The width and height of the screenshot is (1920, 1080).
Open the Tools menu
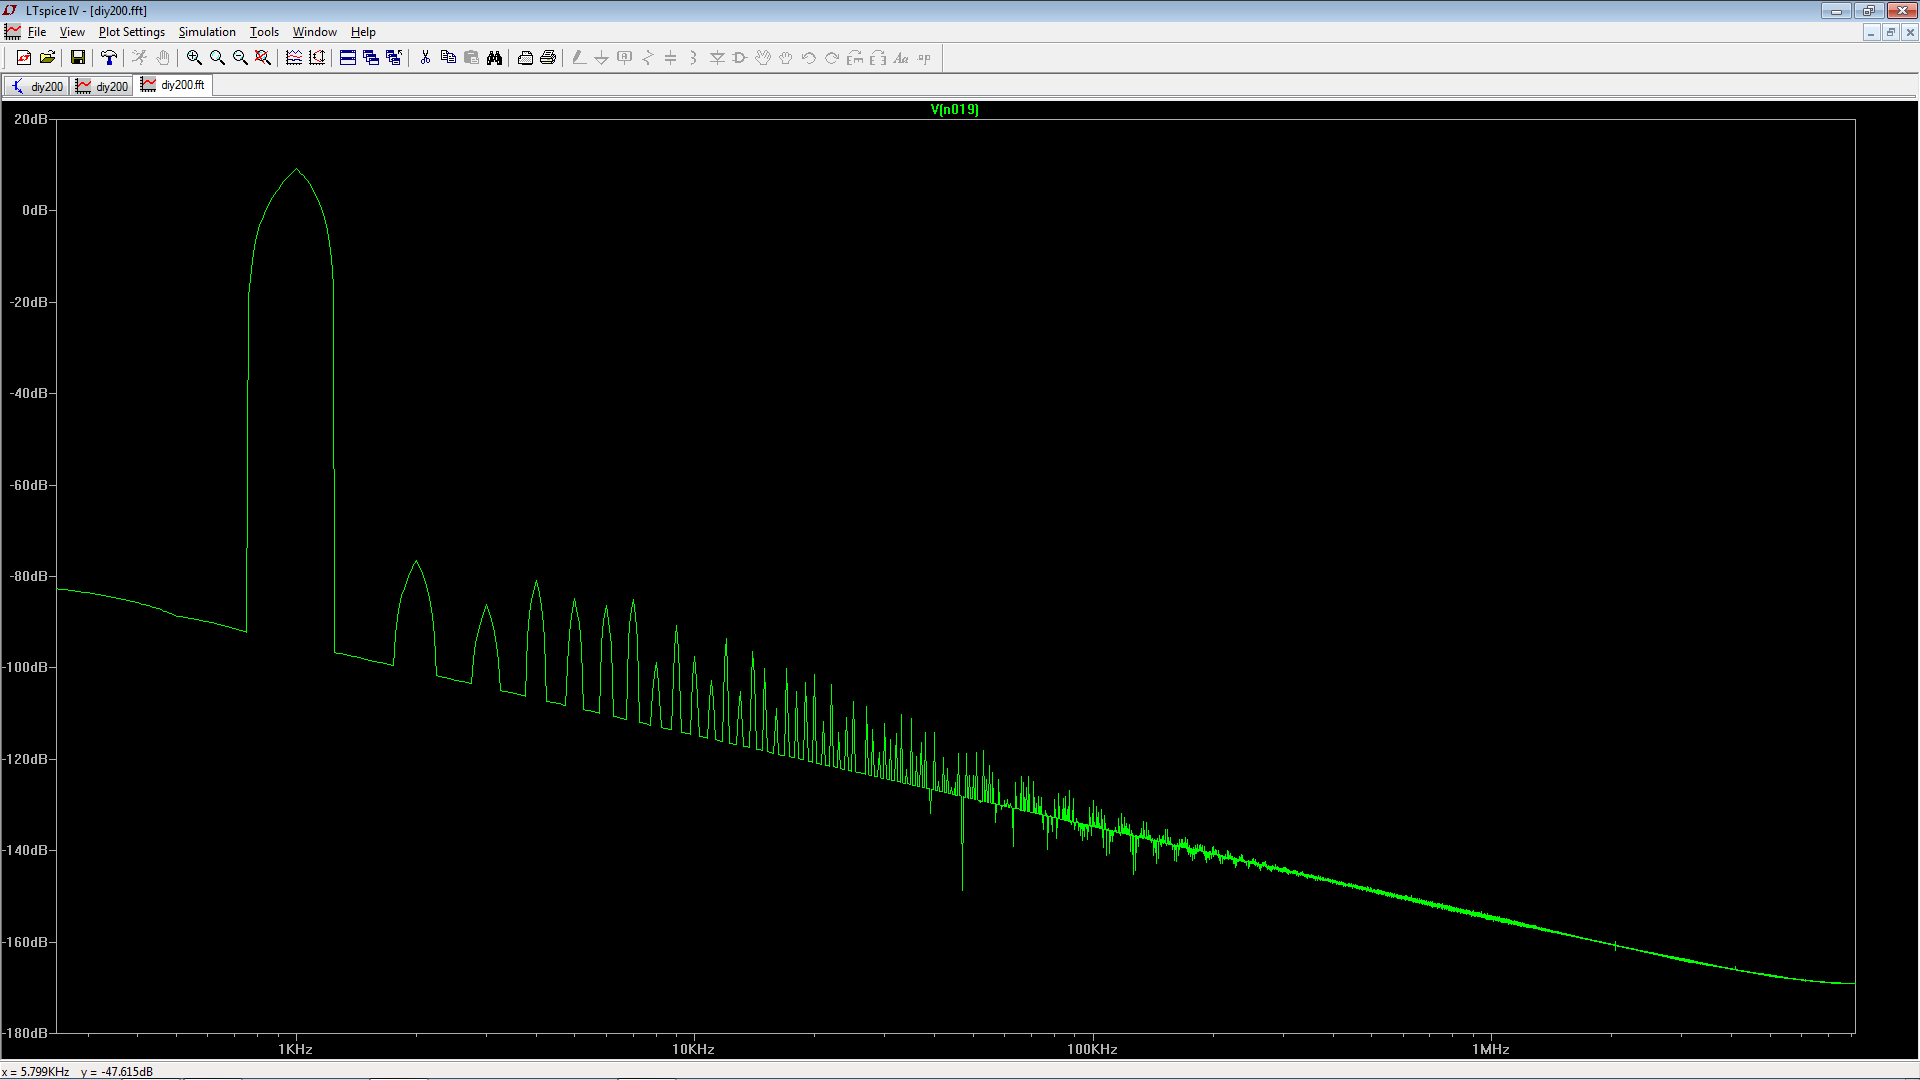click(264, 32)
